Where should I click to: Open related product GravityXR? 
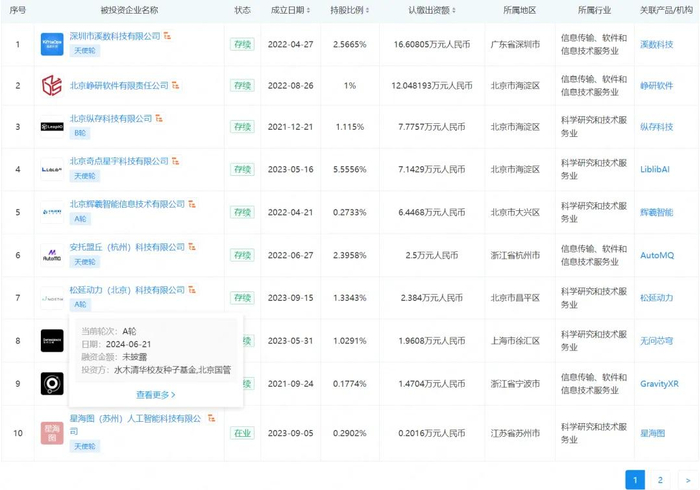coord(659,384)
